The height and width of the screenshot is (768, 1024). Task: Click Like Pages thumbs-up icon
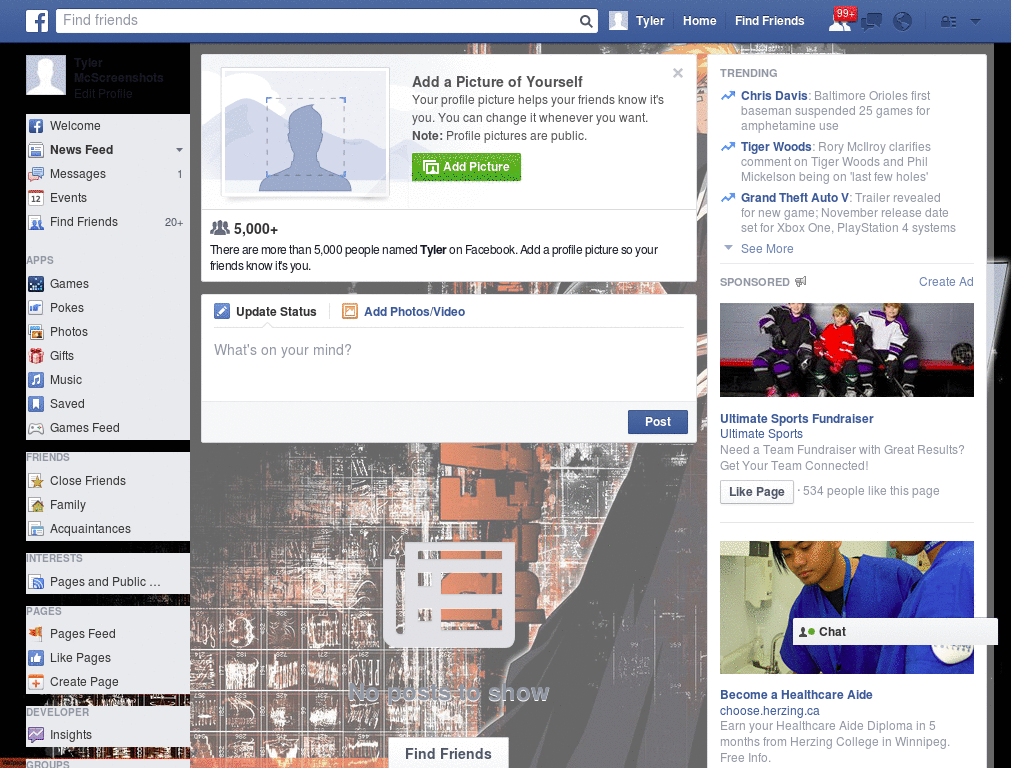36,658
